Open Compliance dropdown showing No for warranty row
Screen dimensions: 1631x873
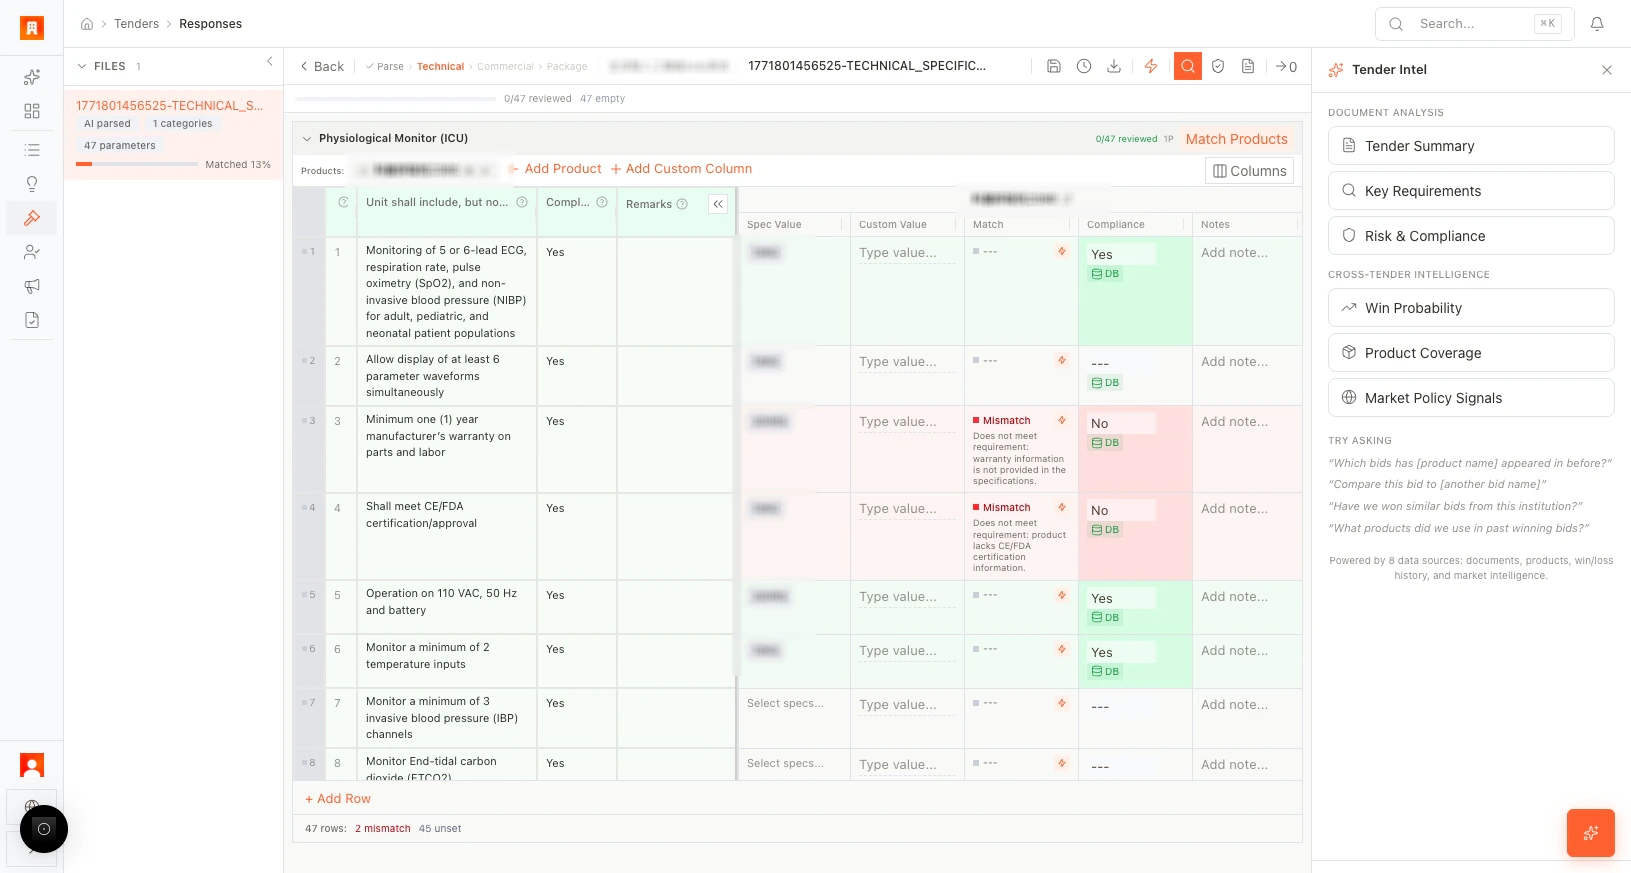1122,424
